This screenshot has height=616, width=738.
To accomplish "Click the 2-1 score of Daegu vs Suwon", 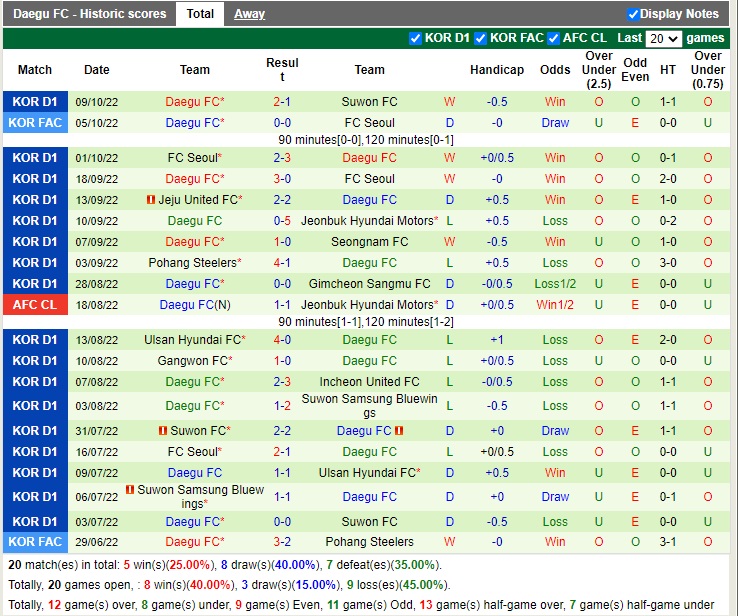I will point(282,102).
